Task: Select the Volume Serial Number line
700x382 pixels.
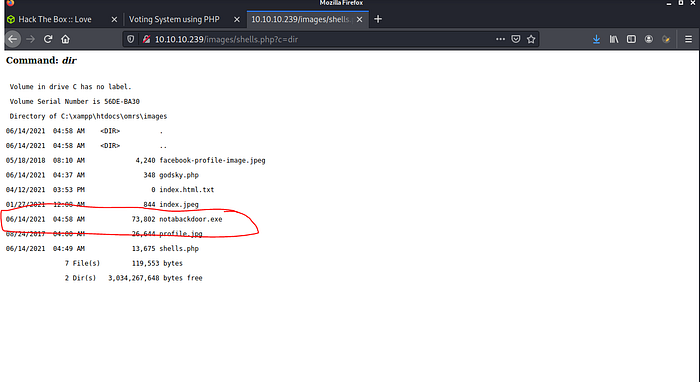Action: pos(75,101)
